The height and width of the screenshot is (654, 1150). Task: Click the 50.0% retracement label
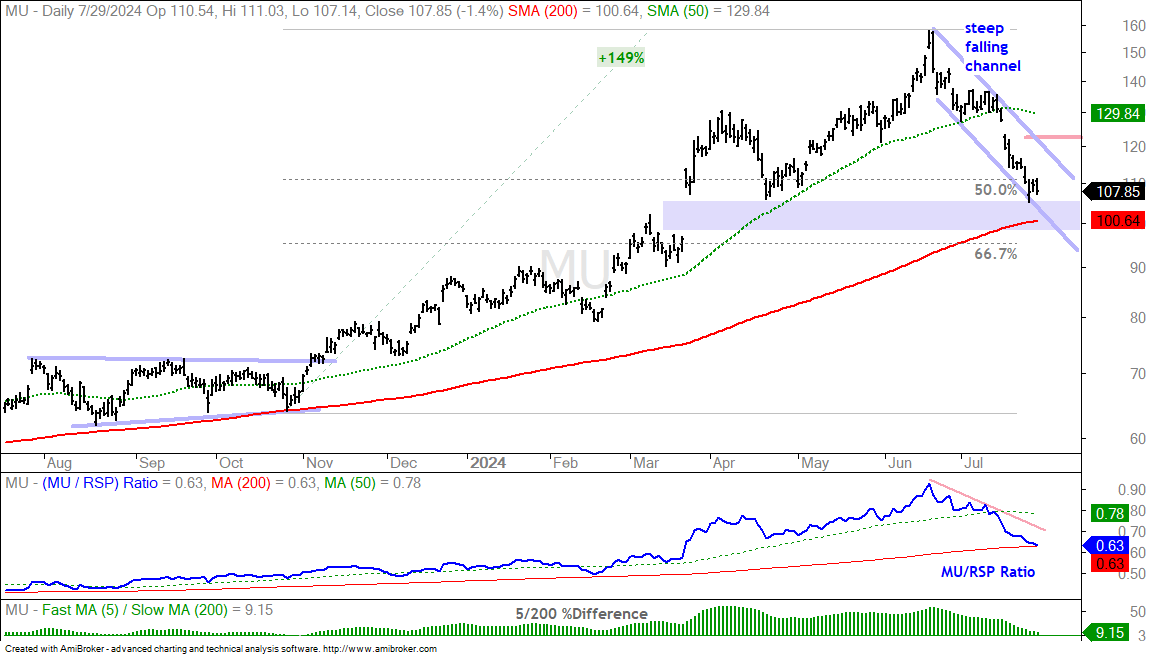pyautogui.click(x=995, y=190)
